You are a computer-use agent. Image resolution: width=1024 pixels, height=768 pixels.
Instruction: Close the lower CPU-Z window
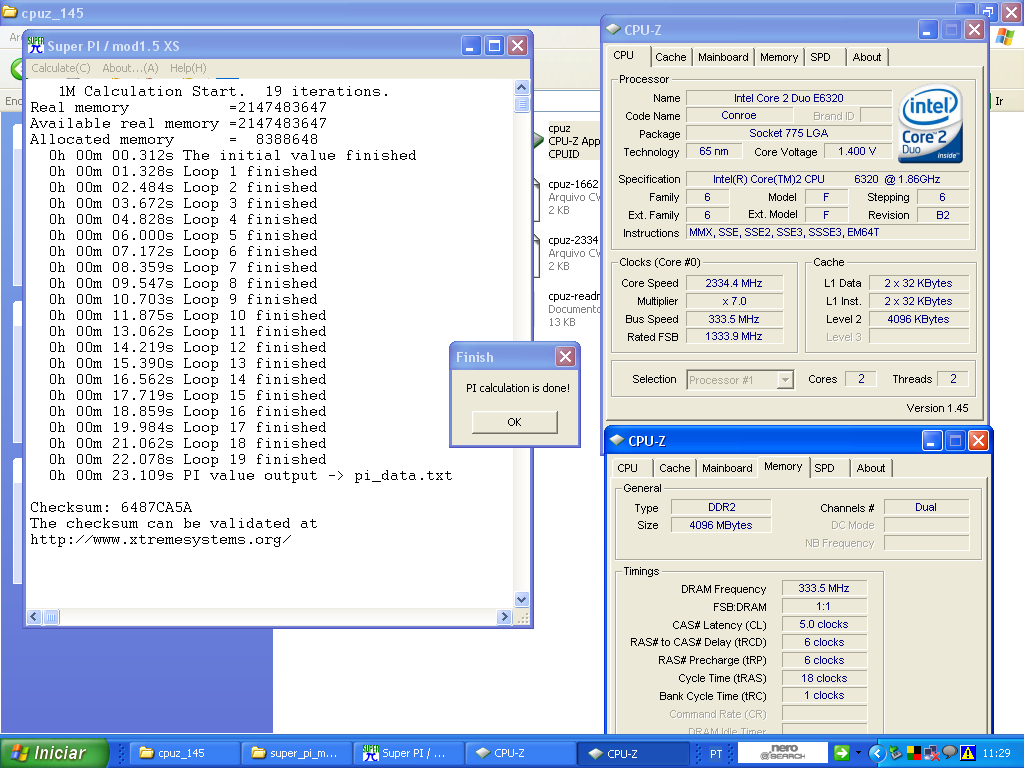978,441
